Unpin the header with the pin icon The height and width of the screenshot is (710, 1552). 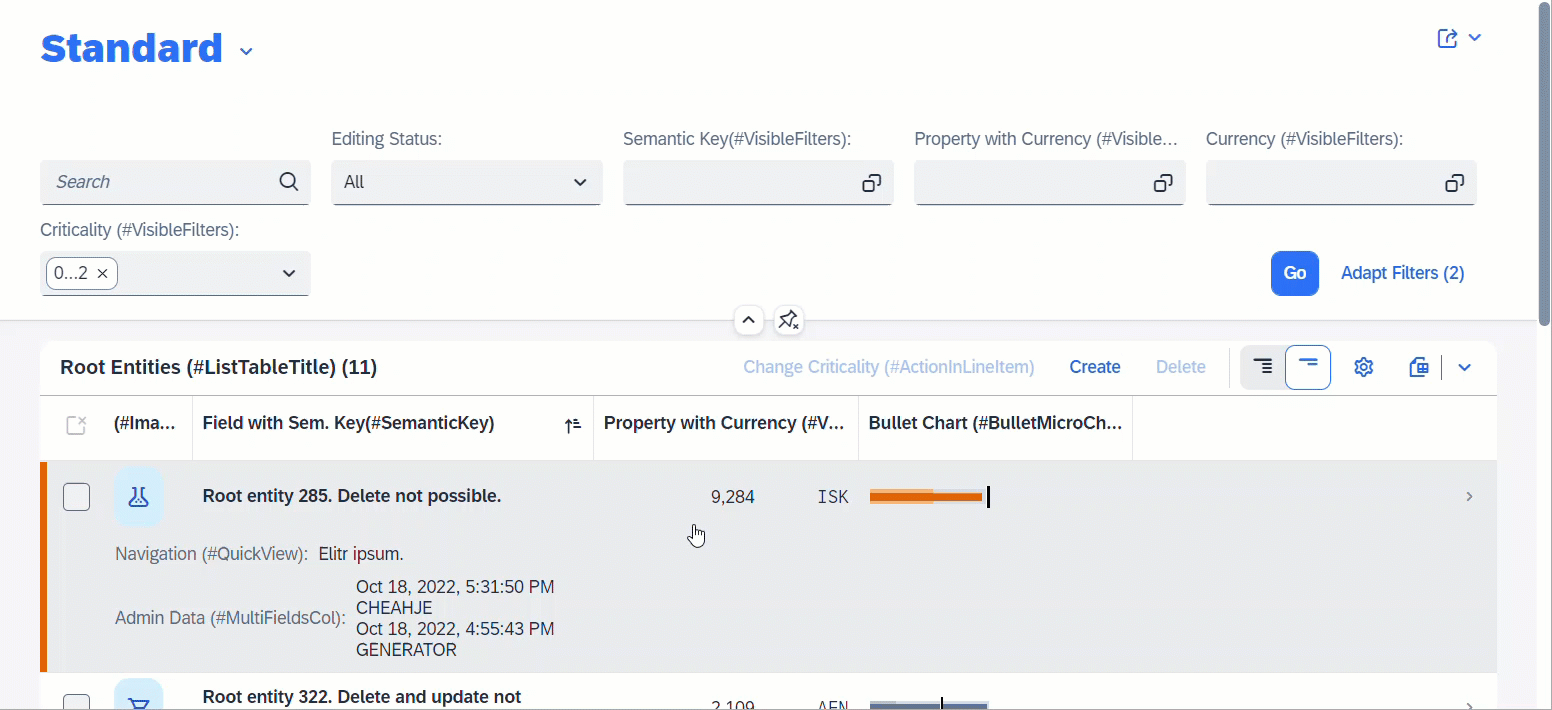tap(788, 320)
